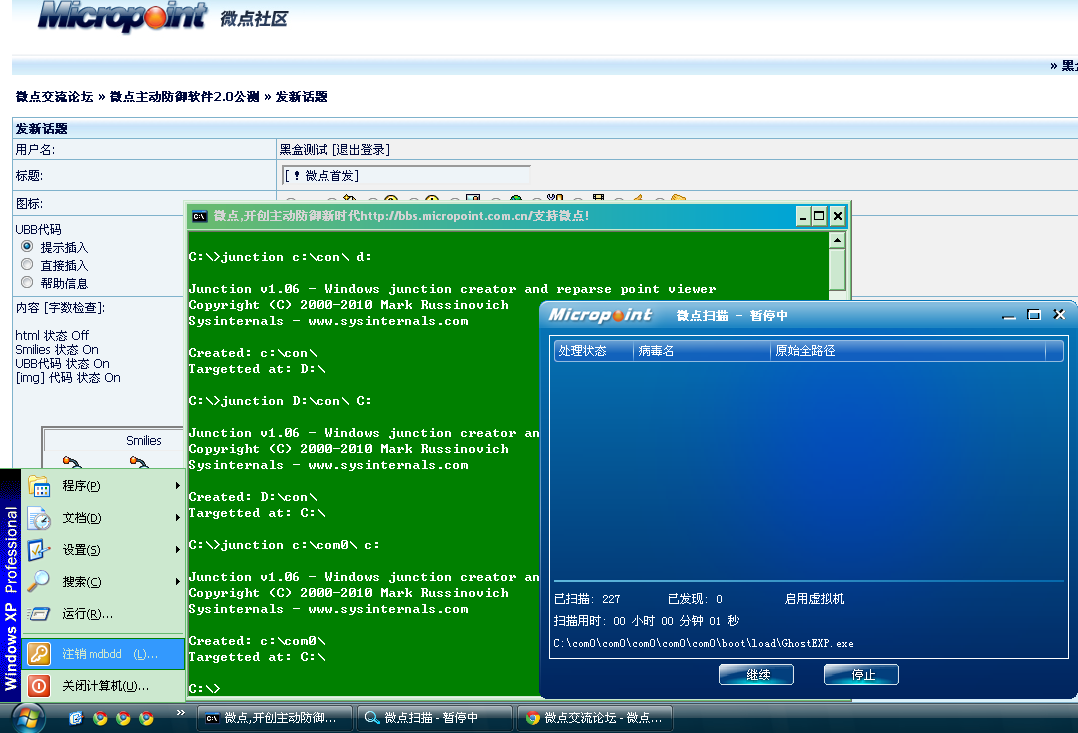Image resolution: width=1078 pixels, height=733 pixels.
Task: Click the 启用虚拟机 status text
Action: (814, 599)
